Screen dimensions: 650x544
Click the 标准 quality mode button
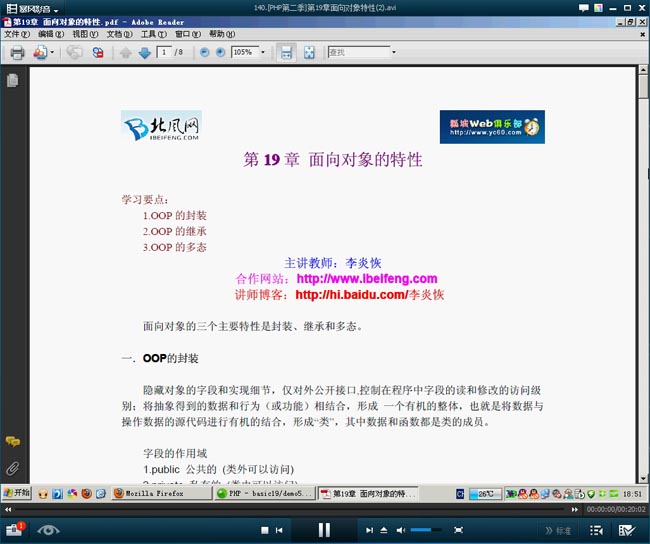(x=558, y=530)
